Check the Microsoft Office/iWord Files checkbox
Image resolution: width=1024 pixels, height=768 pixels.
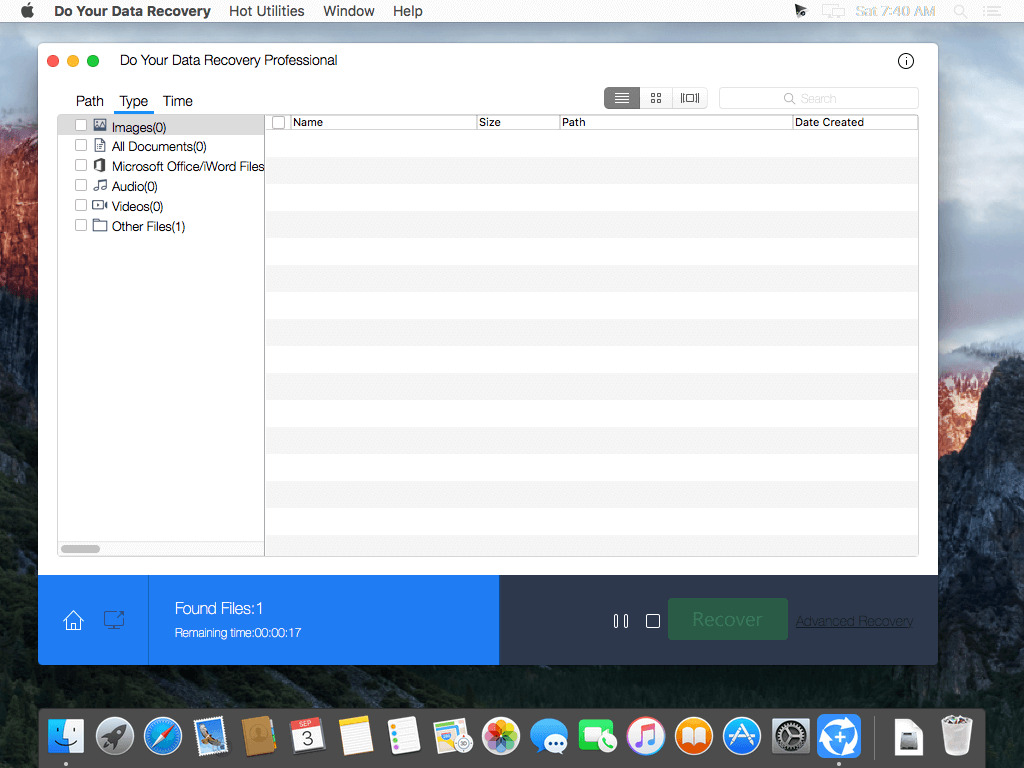coord(81,165)
